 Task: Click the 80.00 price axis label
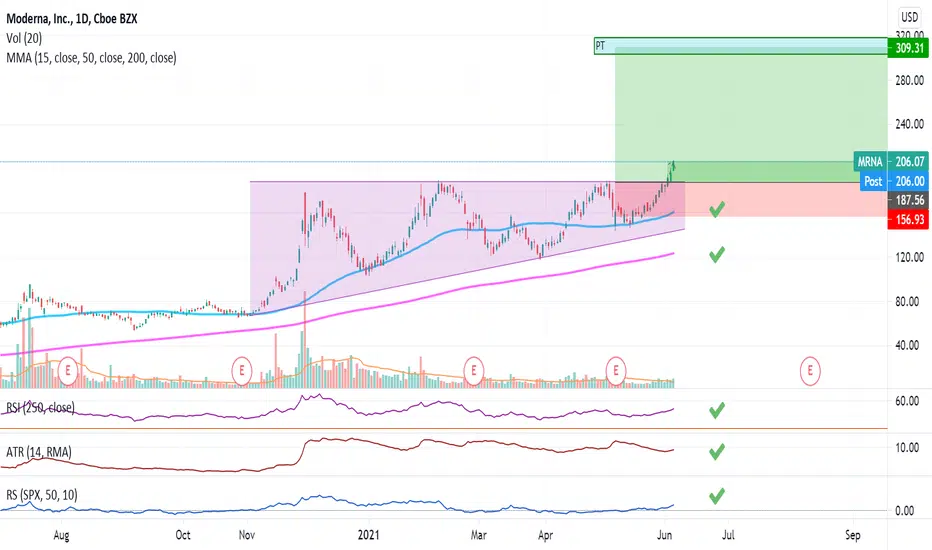click(909, 301)
